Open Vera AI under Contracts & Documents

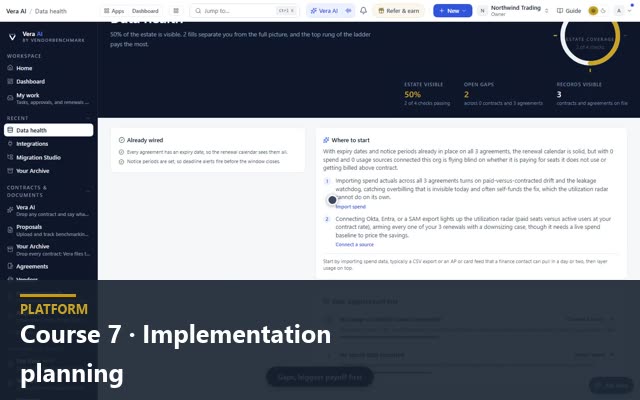[x=49, y=210]
